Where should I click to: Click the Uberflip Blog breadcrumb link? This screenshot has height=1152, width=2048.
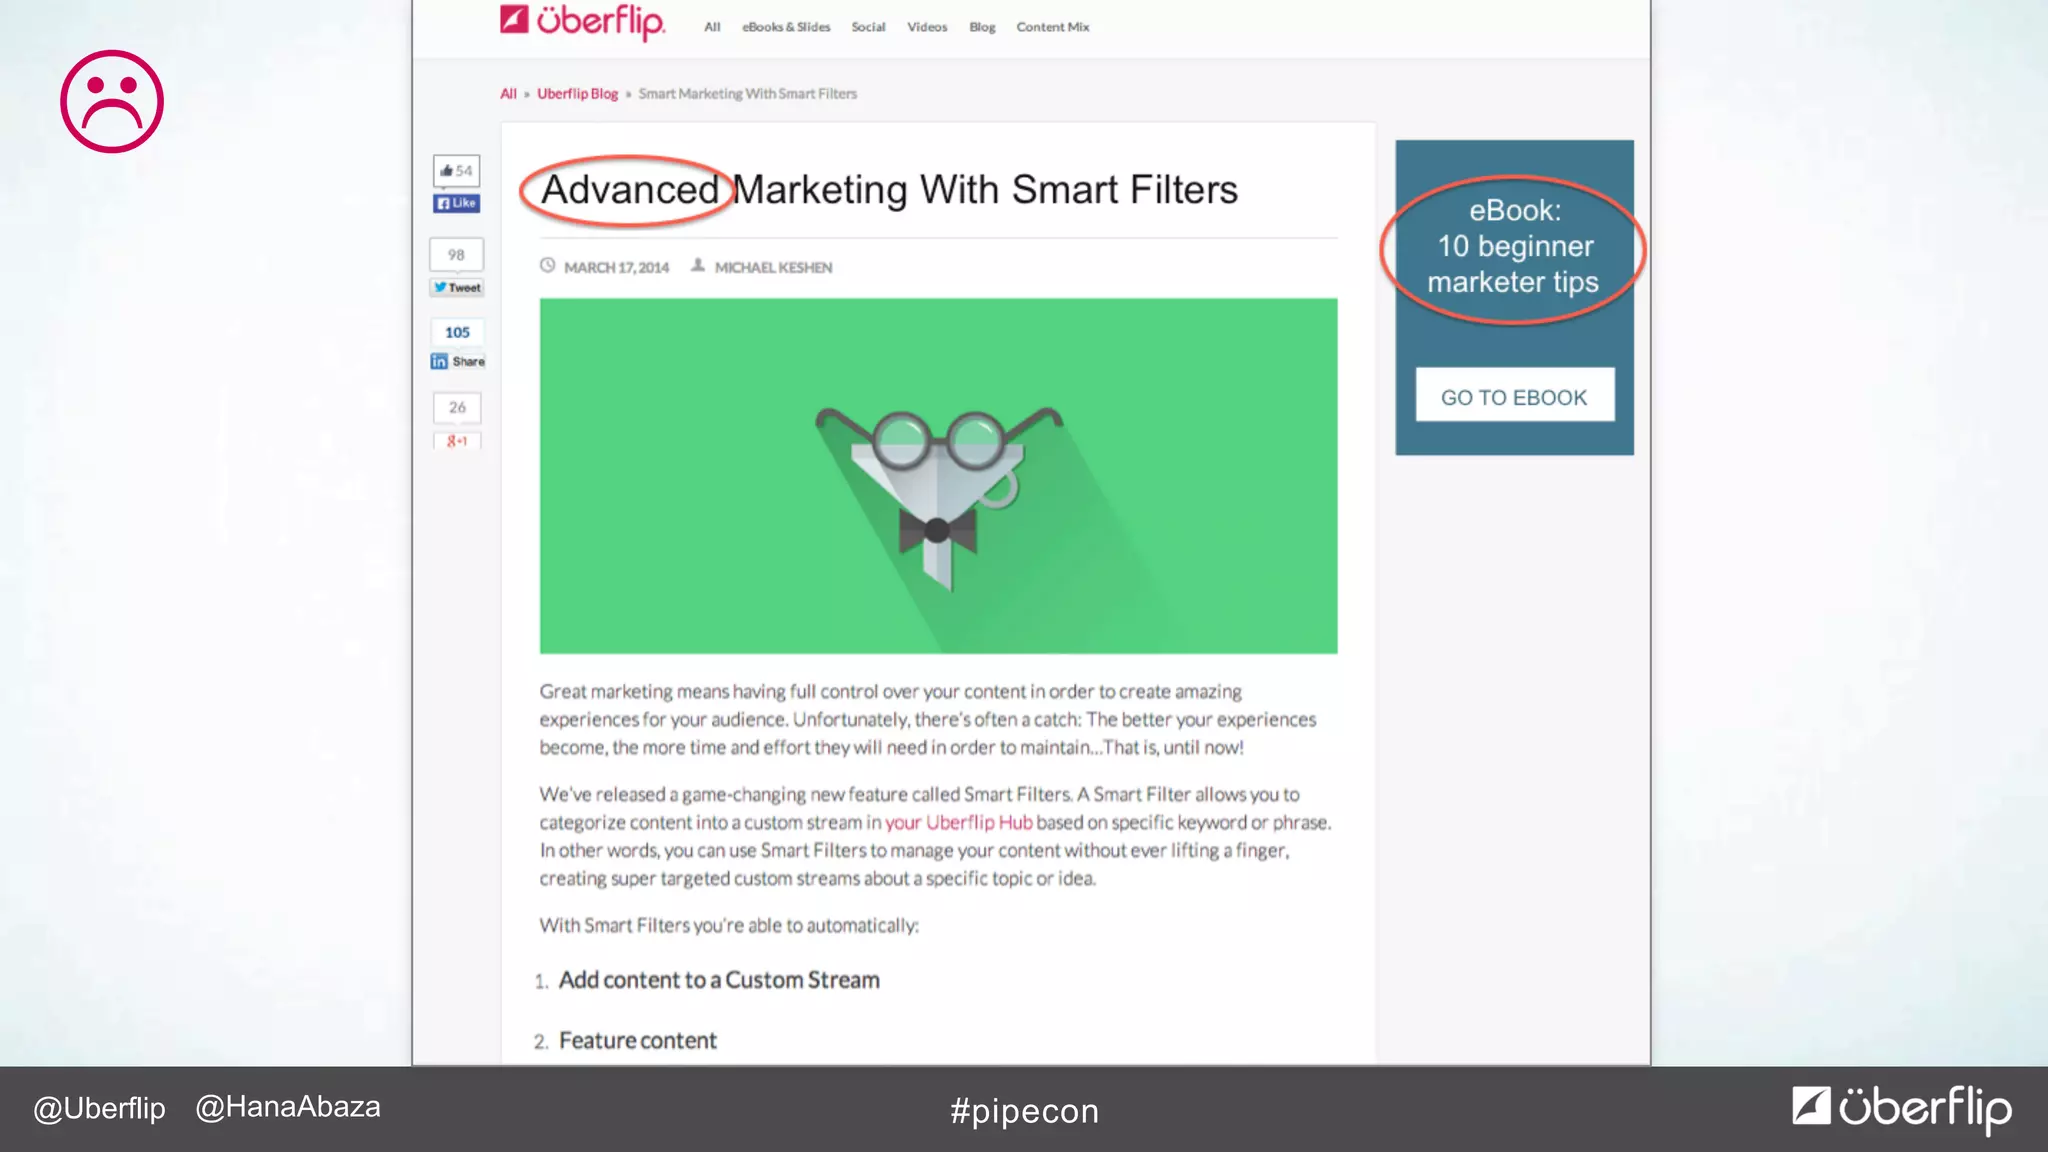(577, 94)
